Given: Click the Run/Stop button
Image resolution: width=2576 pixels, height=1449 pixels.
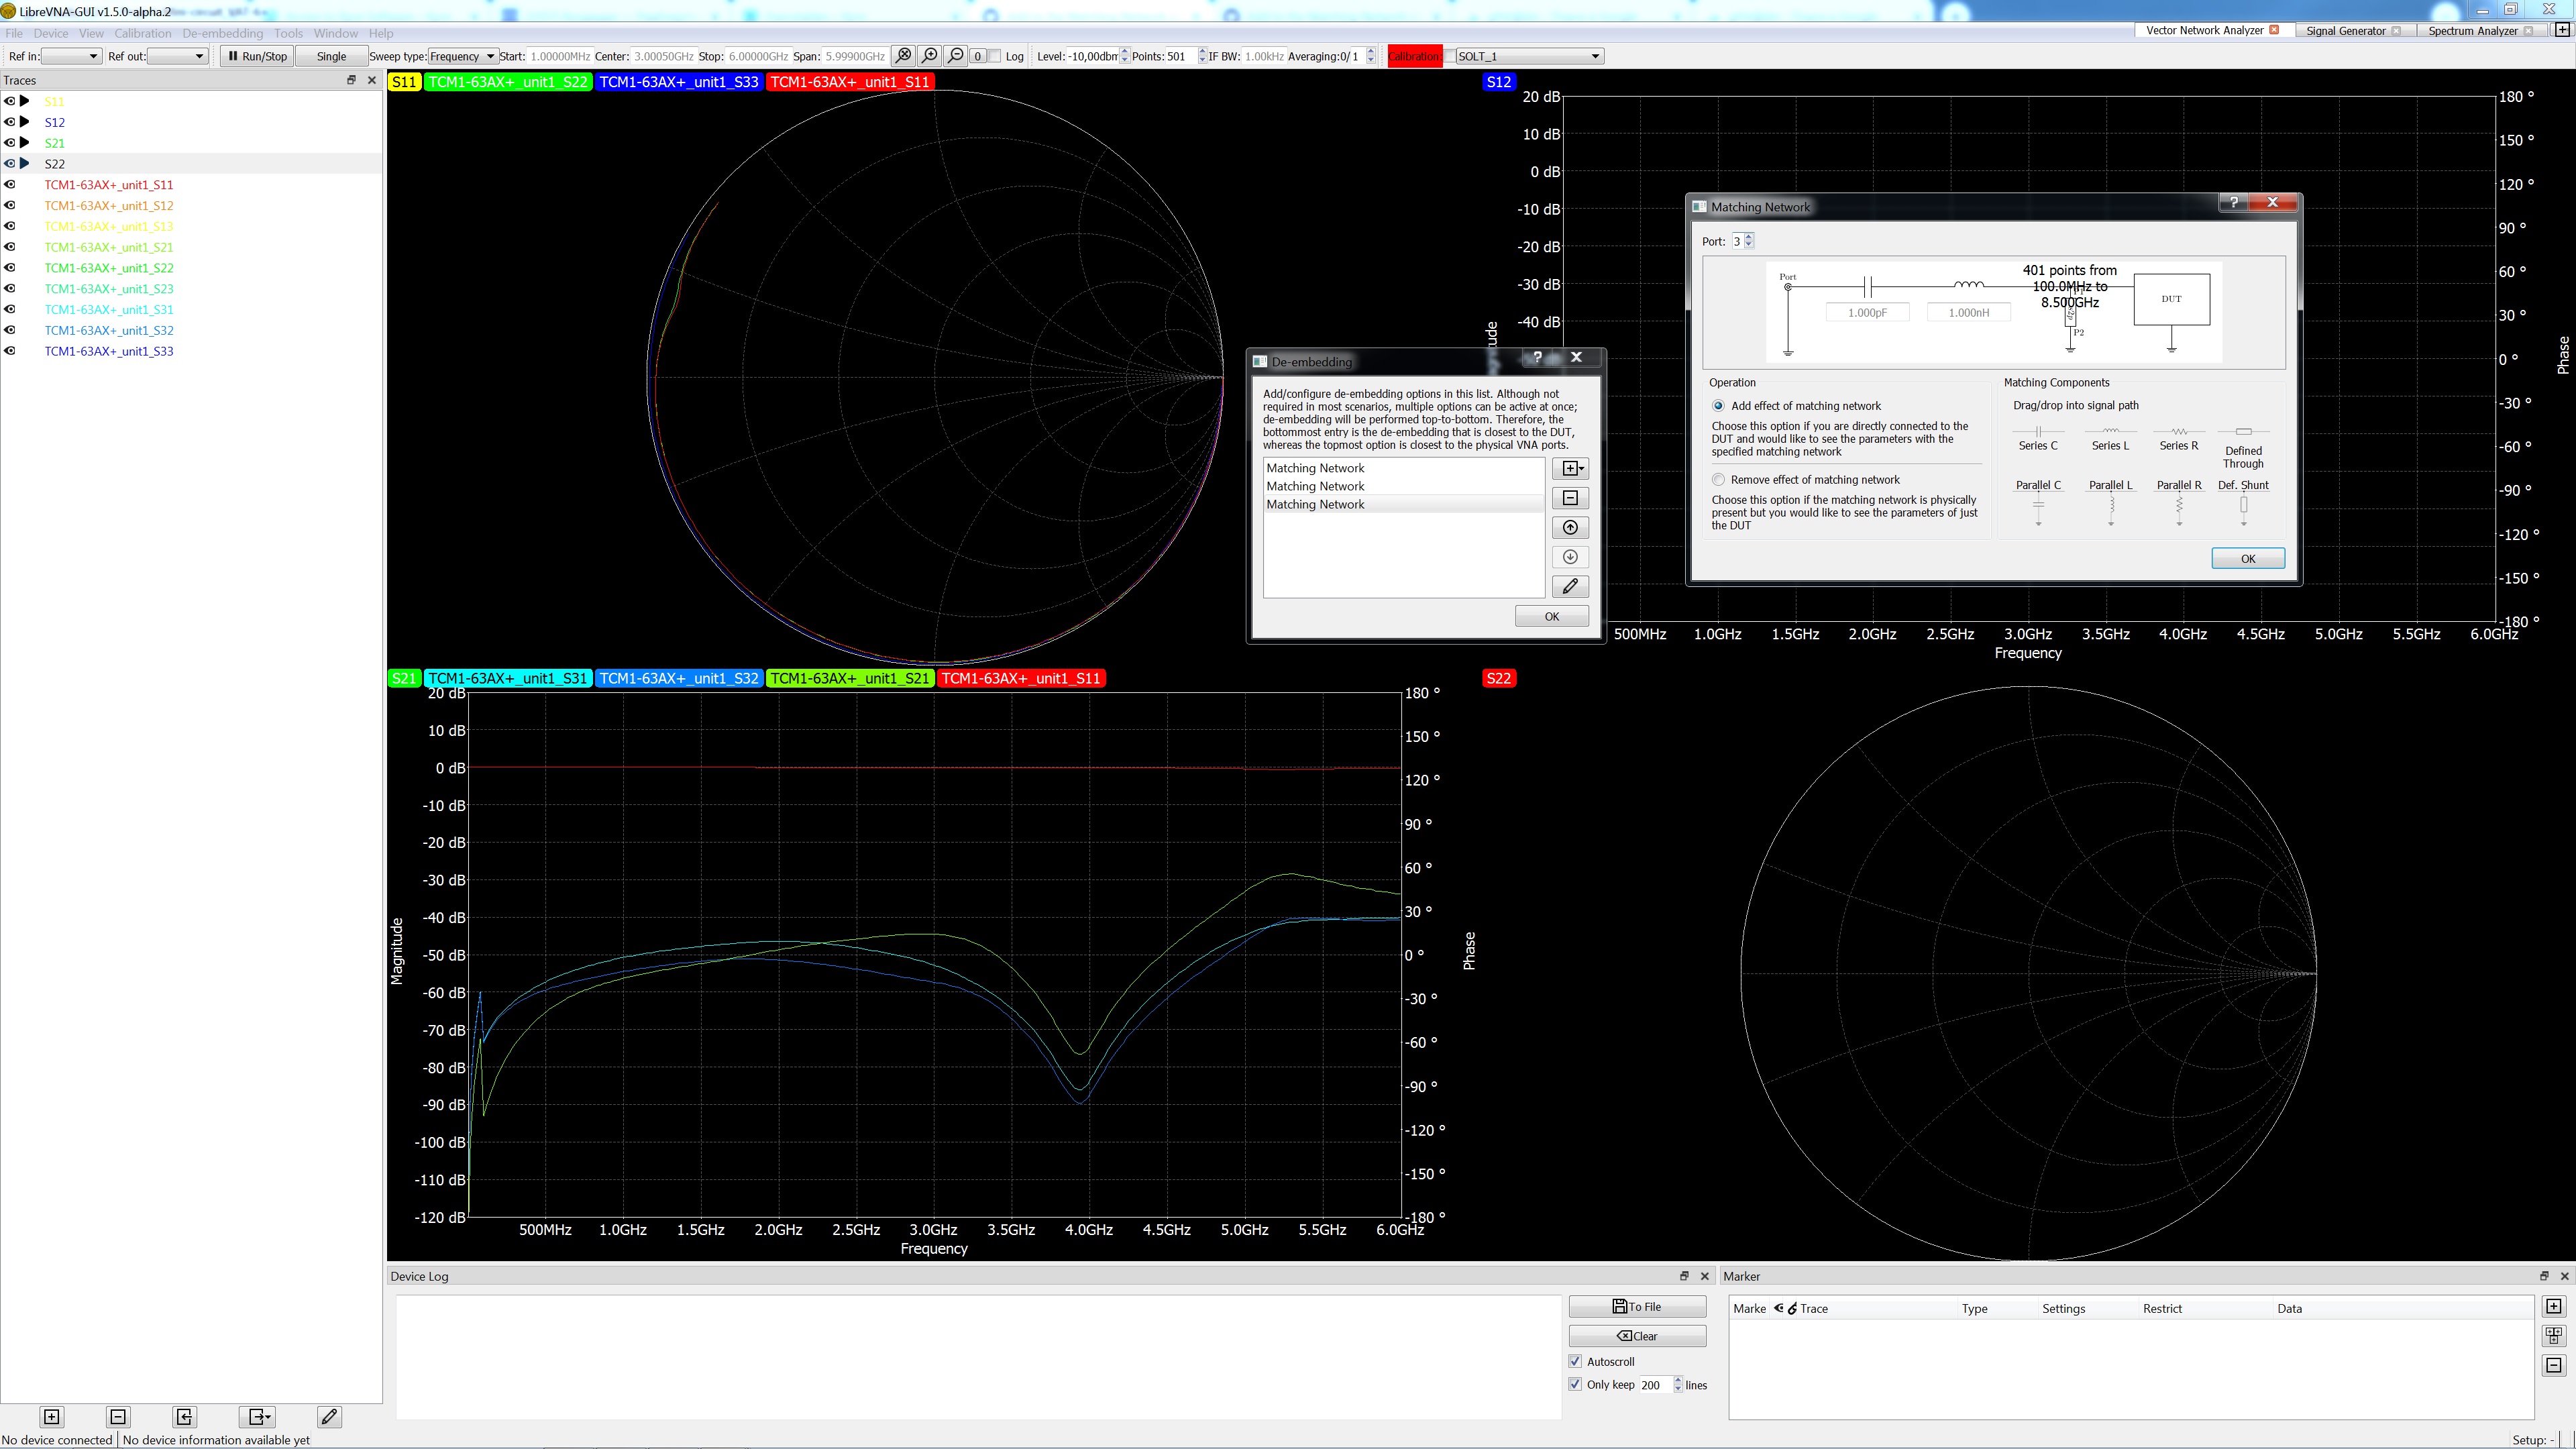Looking at the screenshot, I should click(x=257, y=56).
